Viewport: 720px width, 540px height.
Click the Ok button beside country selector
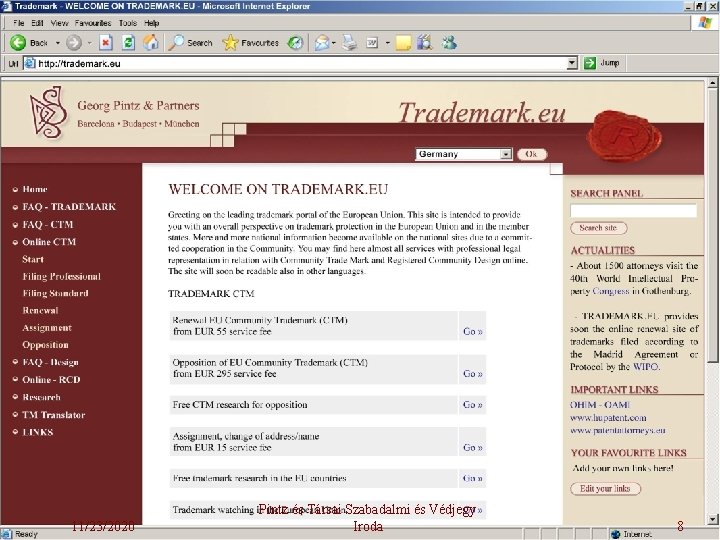[532, 154]
